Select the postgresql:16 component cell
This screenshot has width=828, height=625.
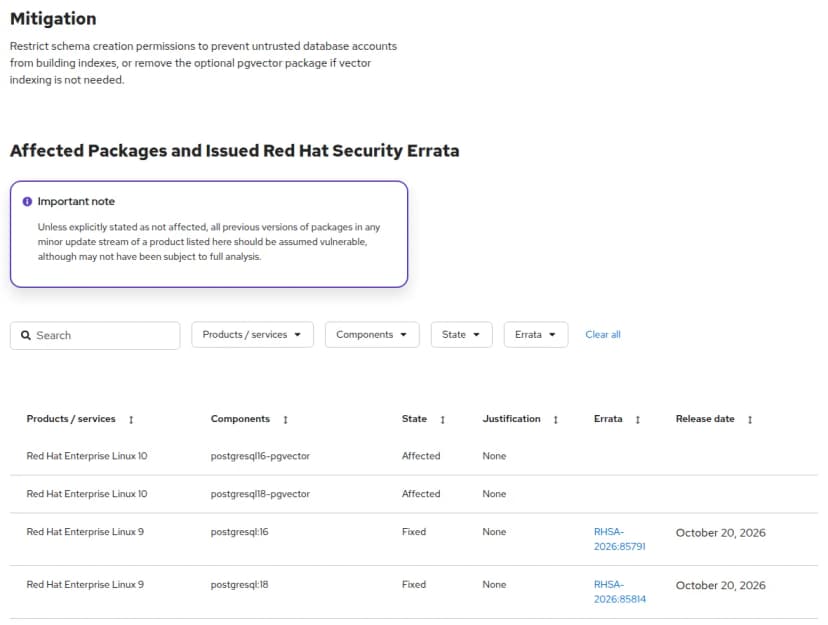(239, 532)
